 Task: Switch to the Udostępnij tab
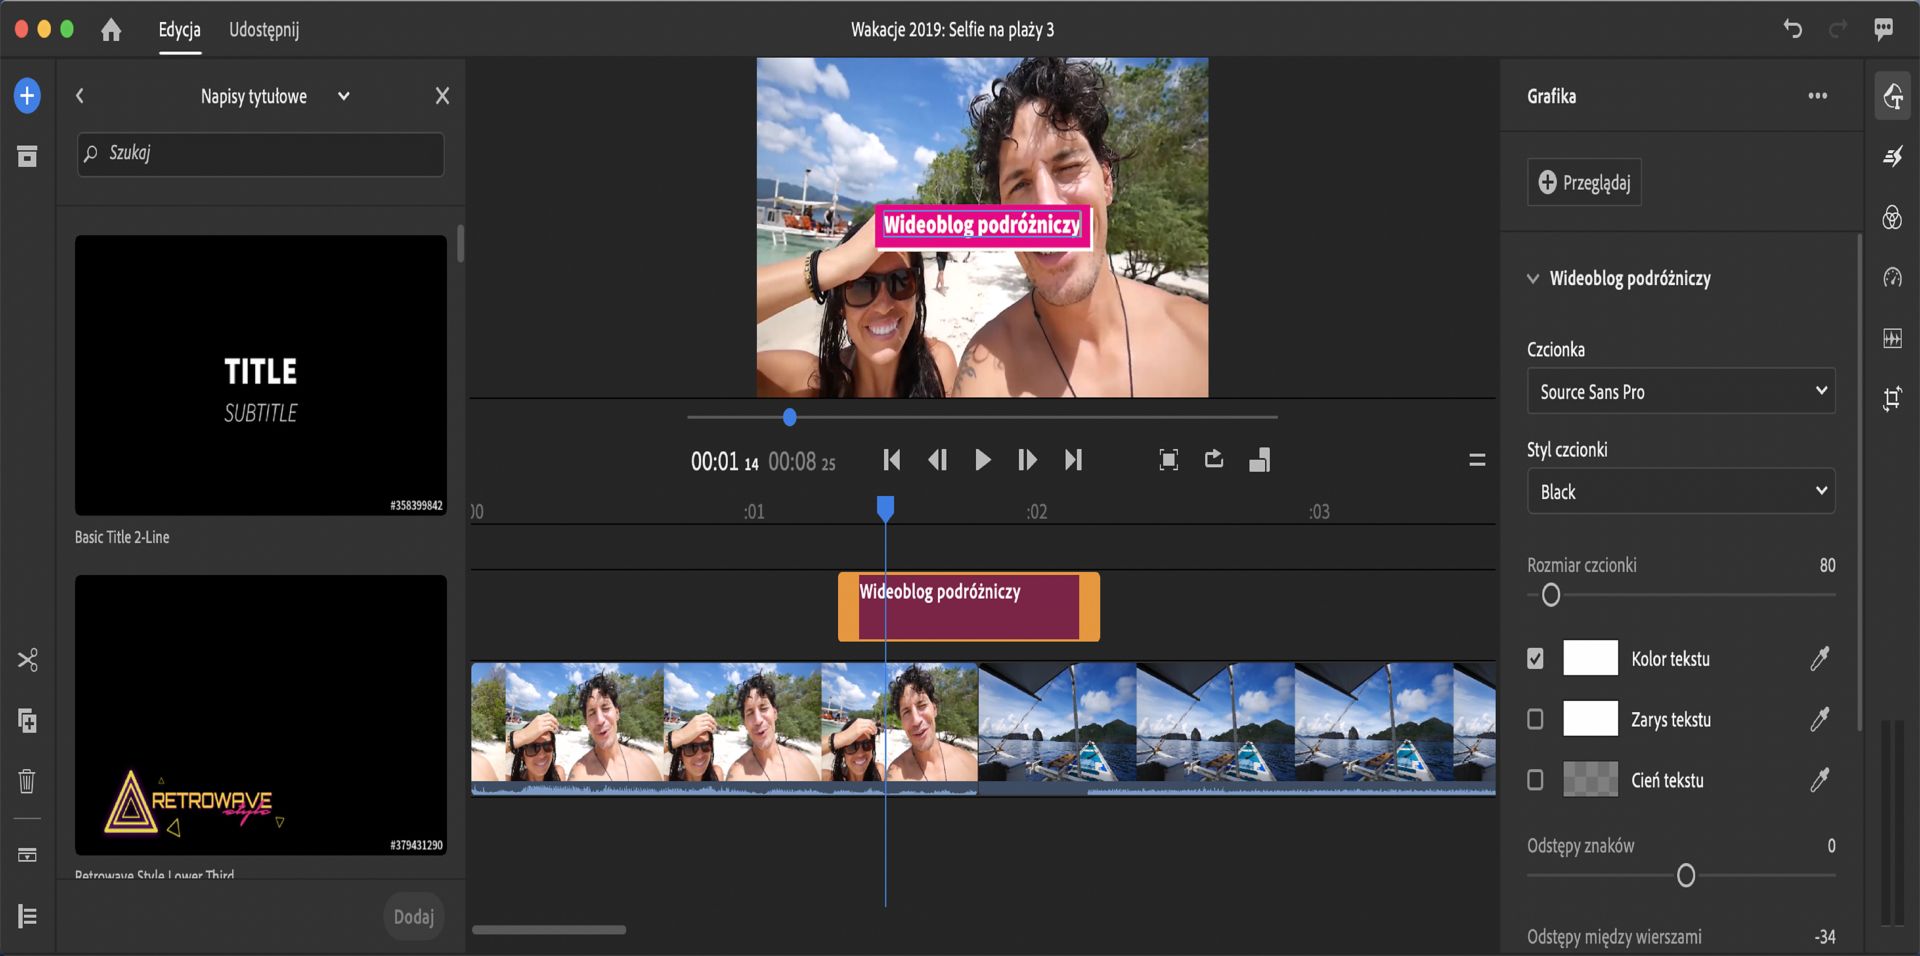[264, 30]
